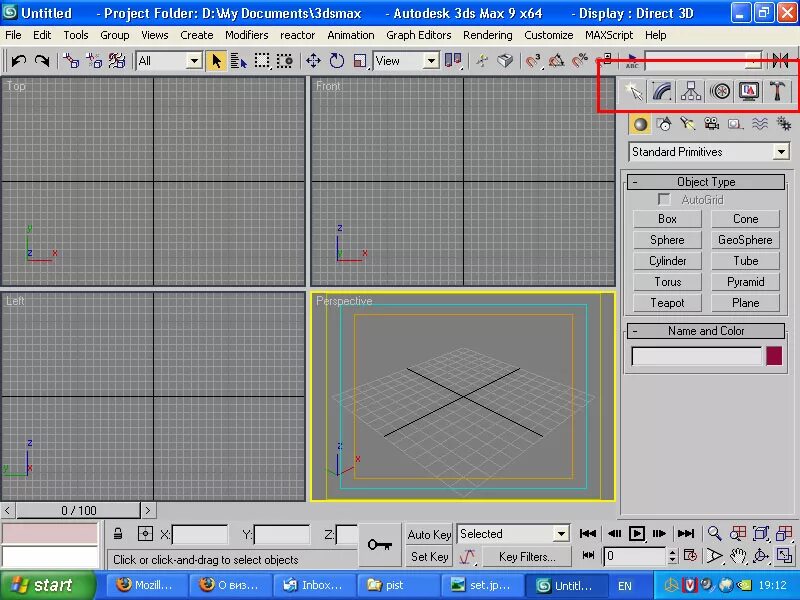Activate Select and Uniform Scale tool
The width and height of the screenshot is (800, 600).
tap(360, 61)
